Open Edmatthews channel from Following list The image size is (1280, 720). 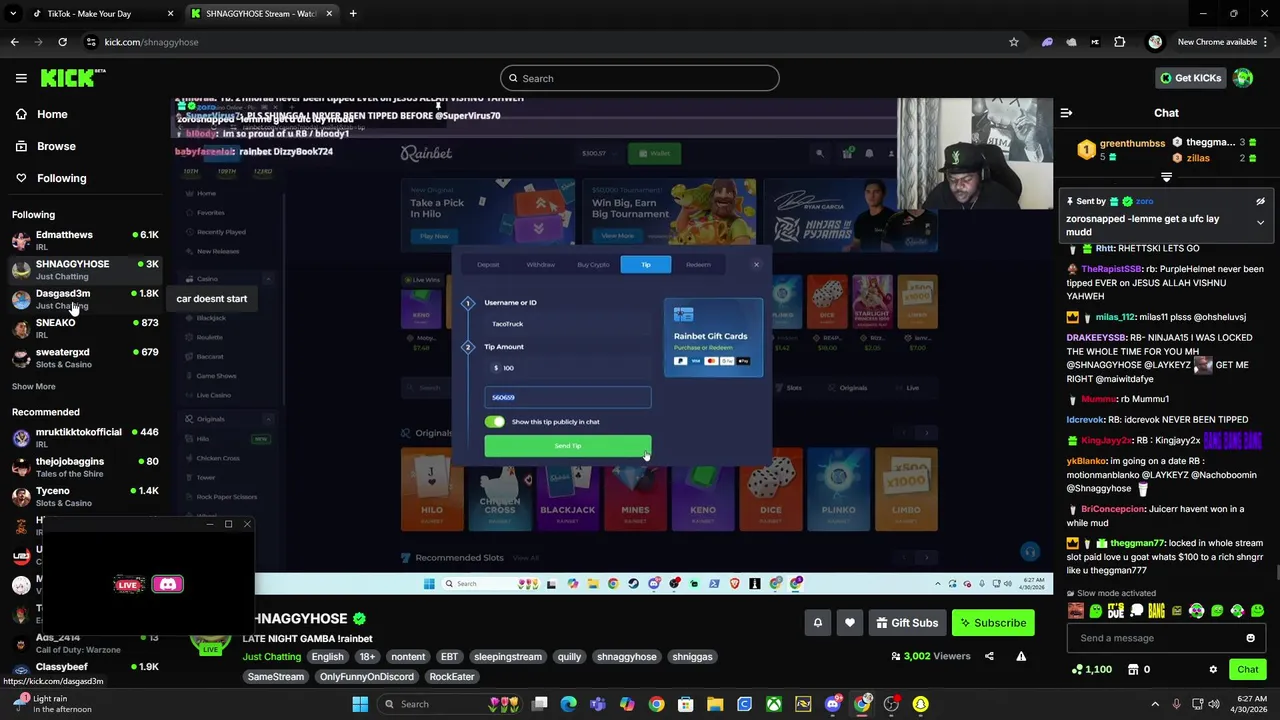click(x=85, y=240)
